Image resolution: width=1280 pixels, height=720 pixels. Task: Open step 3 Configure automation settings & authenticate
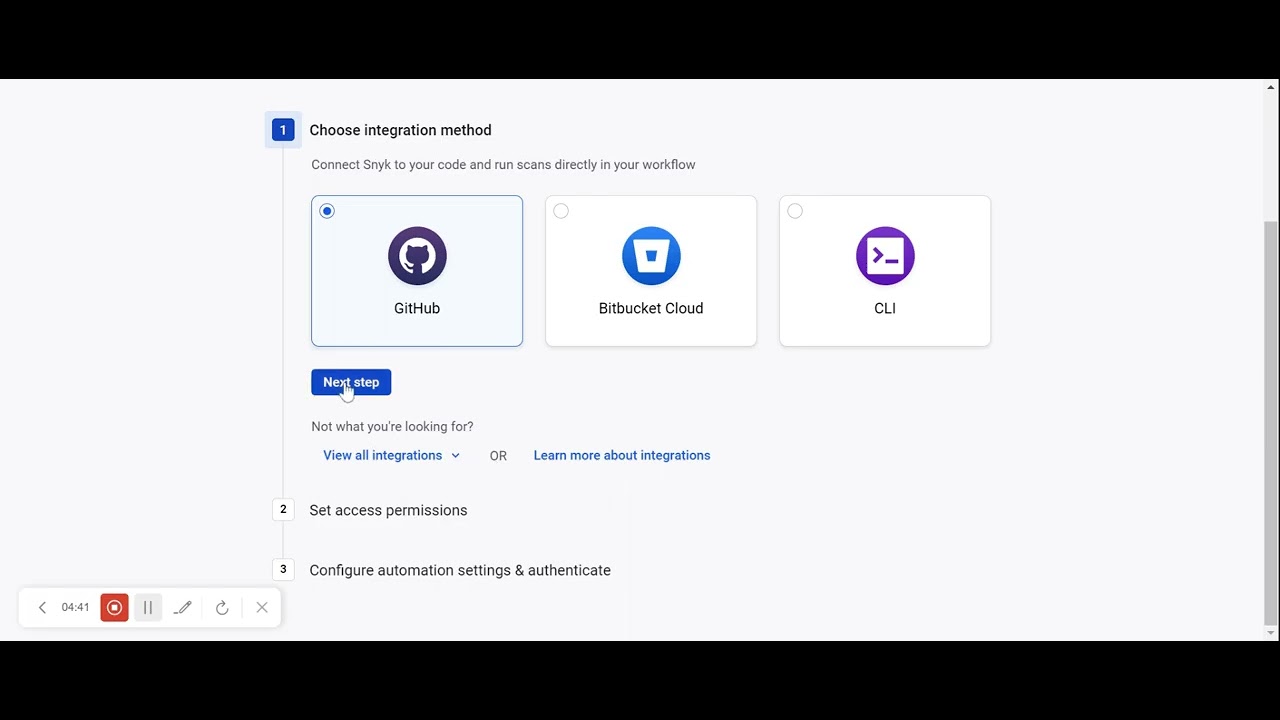coord(460,570)
